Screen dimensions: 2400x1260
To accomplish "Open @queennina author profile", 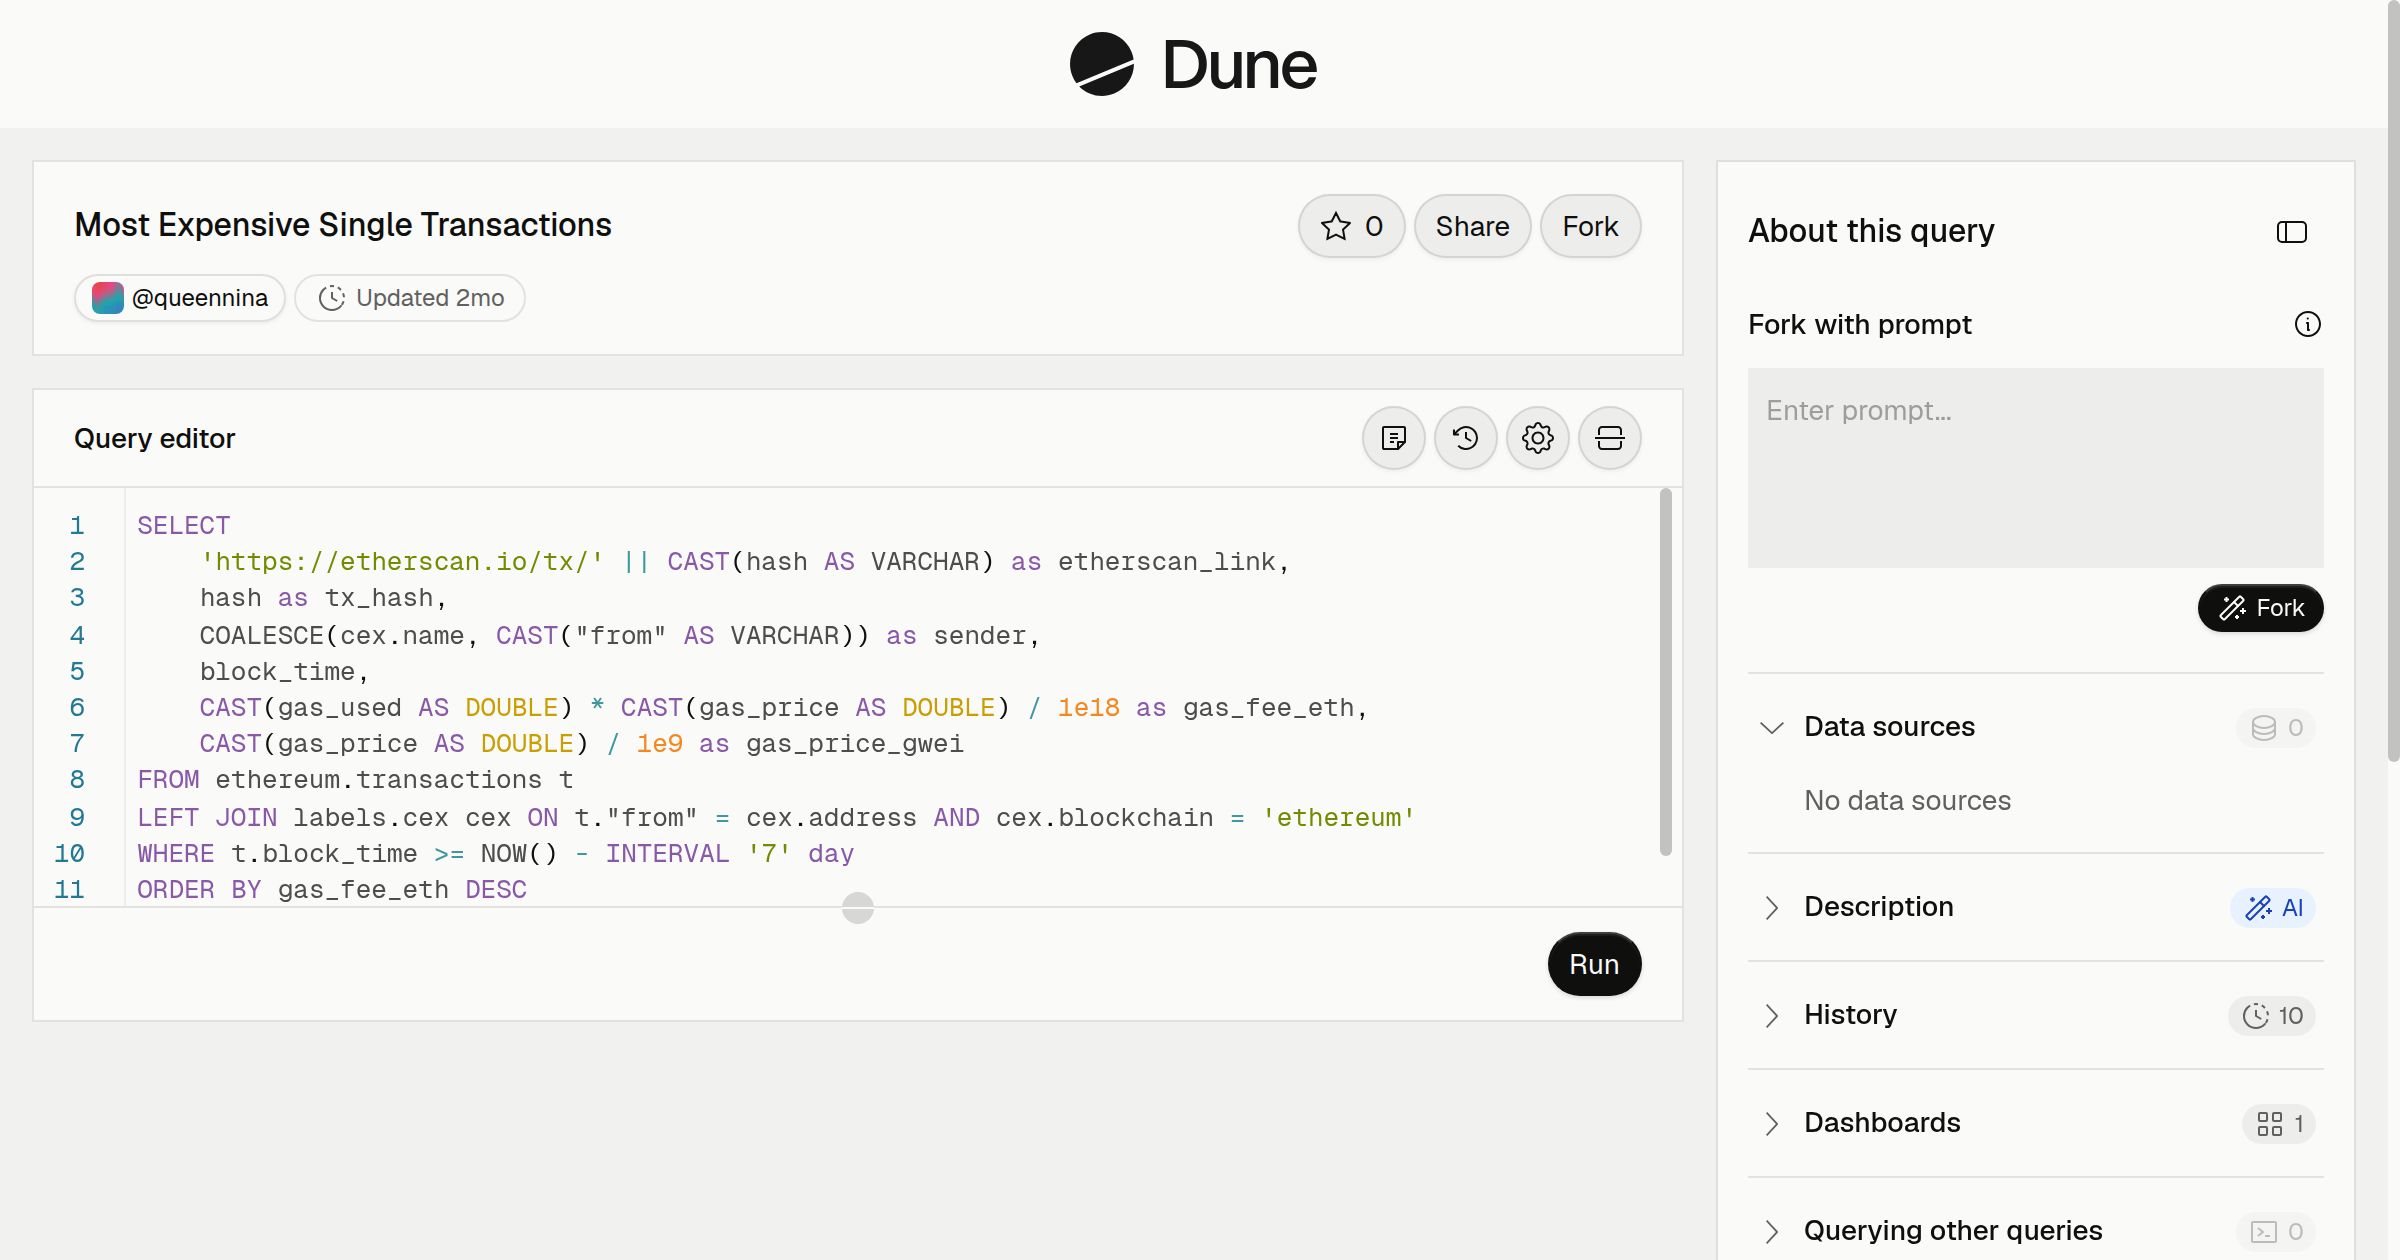I will point(180,298).
